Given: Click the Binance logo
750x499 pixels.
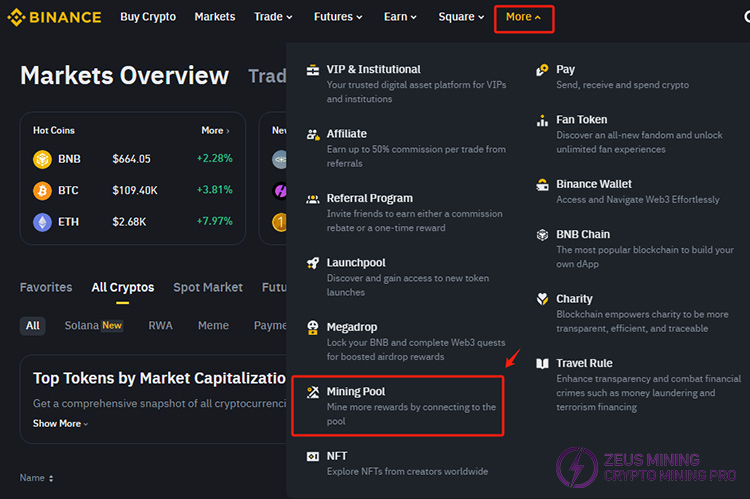Looking at the screenshot, I should pos(53,17).
